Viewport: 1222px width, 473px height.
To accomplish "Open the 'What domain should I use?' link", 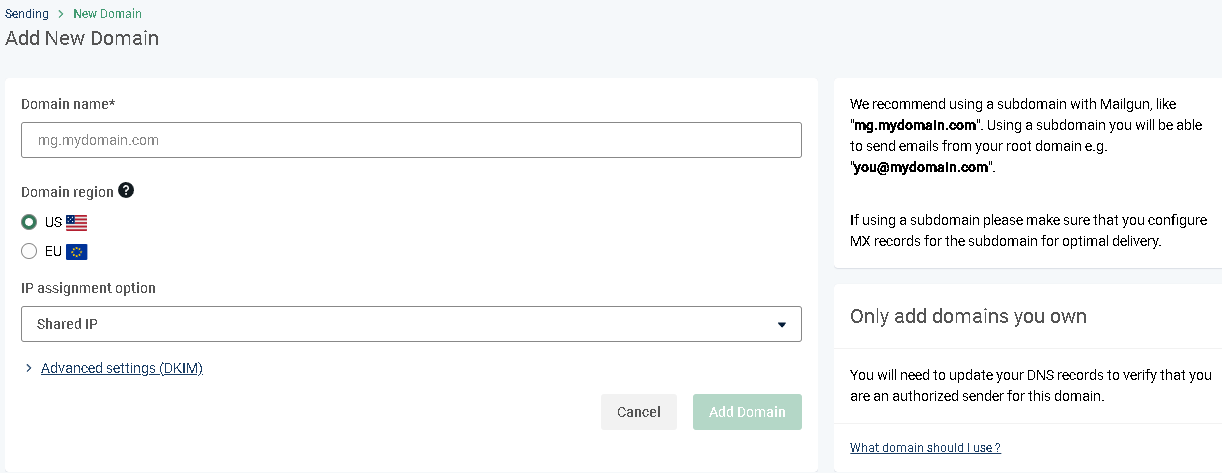I will [x=925, y=448].
